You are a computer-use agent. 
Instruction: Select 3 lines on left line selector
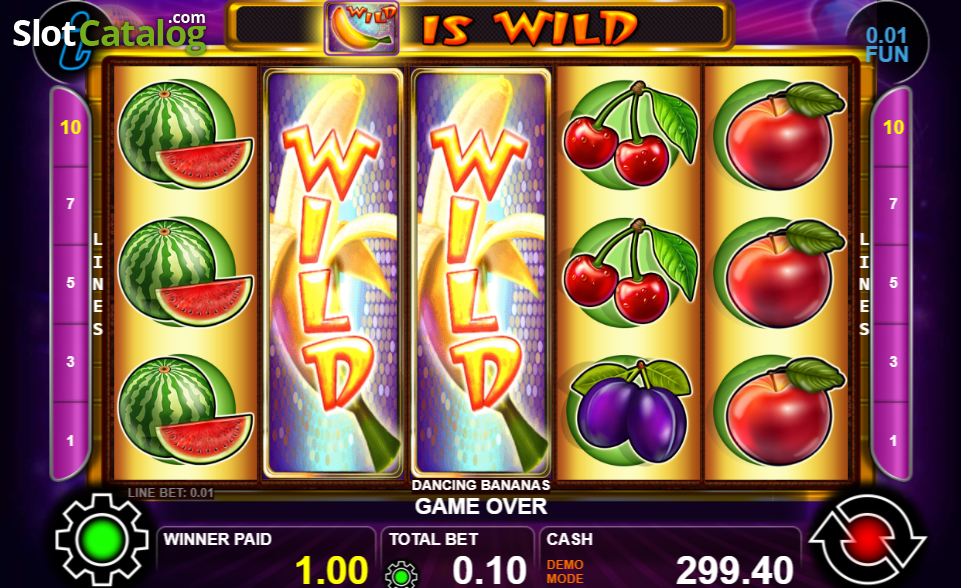click(70, 362)
